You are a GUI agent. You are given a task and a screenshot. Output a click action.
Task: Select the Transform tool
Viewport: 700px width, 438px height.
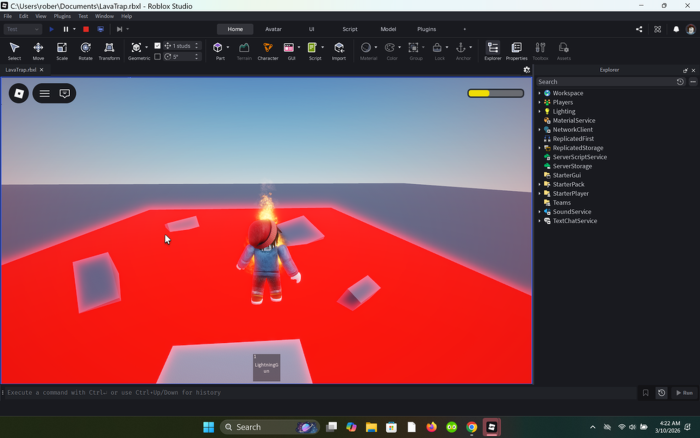click(109, 51)
